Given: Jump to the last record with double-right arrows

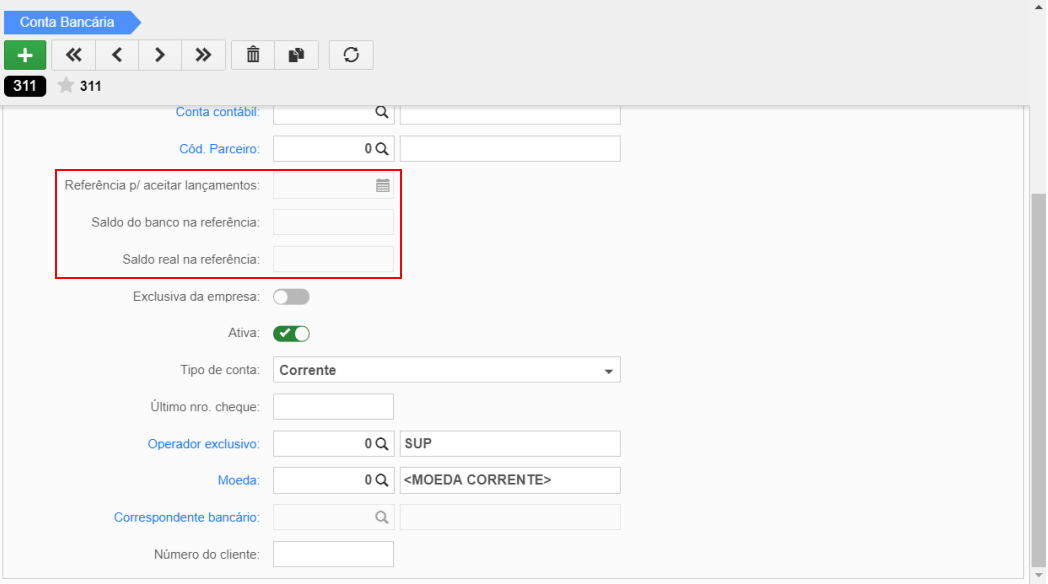Looking at the screenshot, I should 203,55.
